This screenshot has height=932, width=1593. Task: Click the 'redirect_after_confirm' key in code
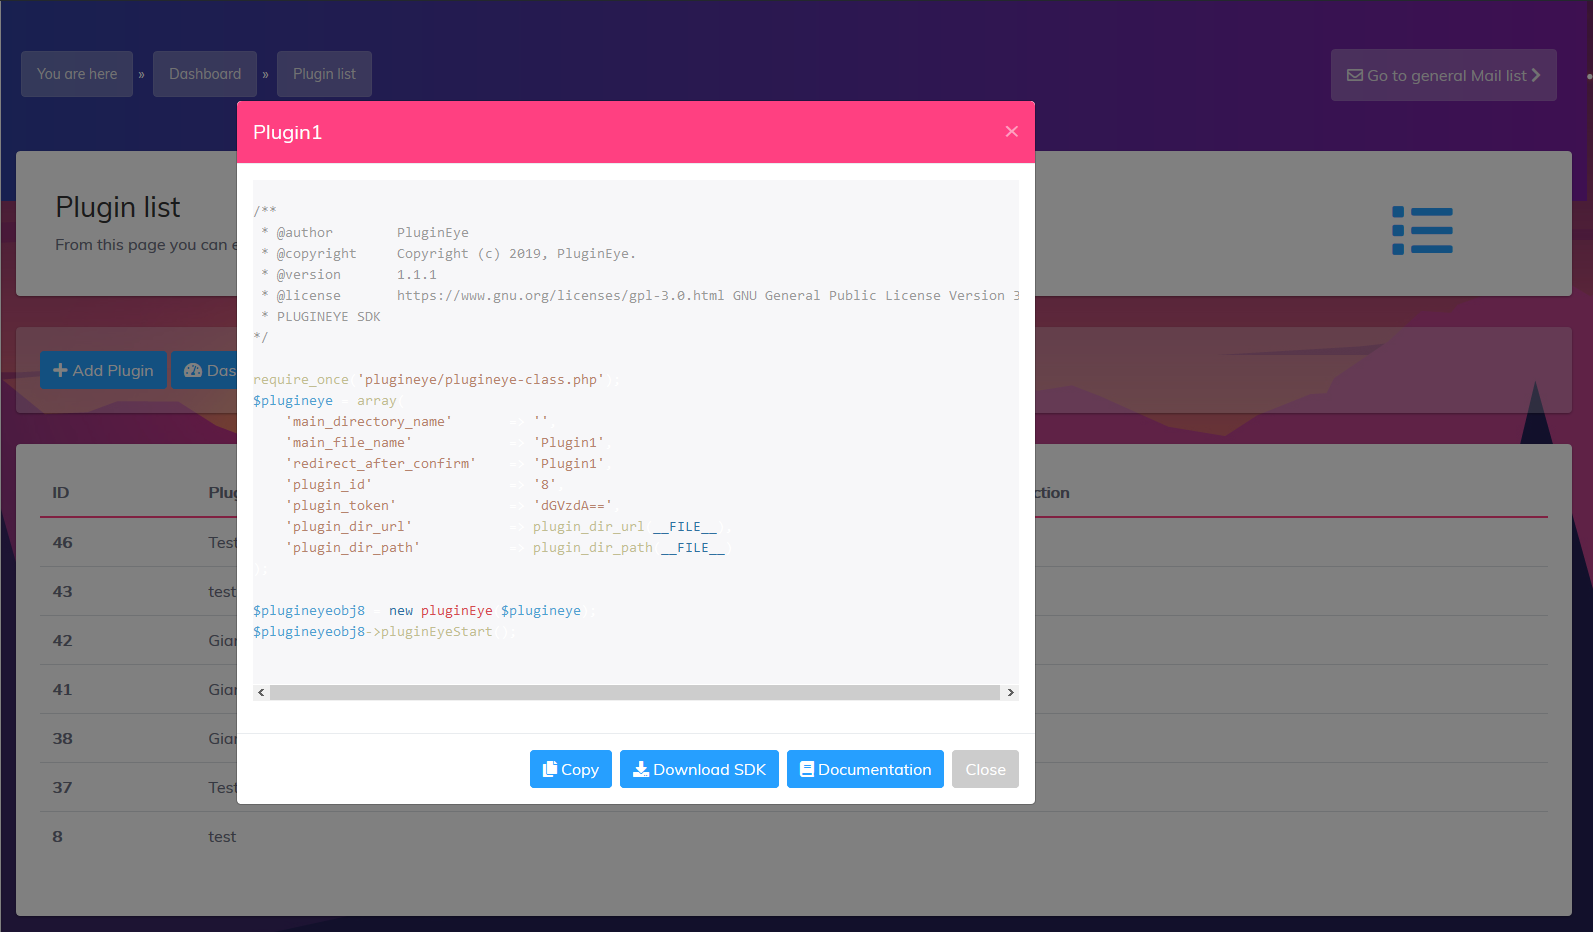click(380, 463)
